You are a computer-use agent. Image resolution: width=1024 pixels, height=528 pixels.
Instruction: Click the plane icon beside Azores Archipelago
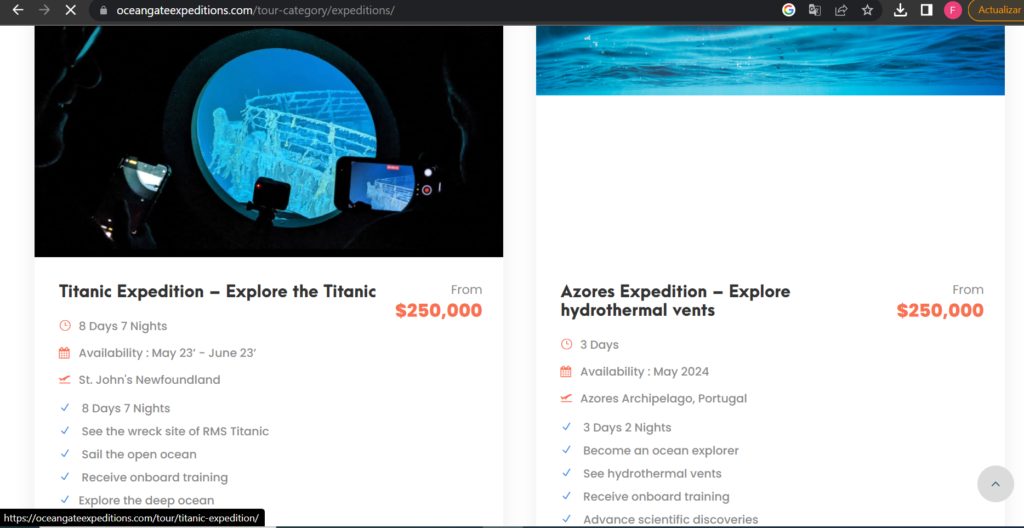tap(566, 398)
